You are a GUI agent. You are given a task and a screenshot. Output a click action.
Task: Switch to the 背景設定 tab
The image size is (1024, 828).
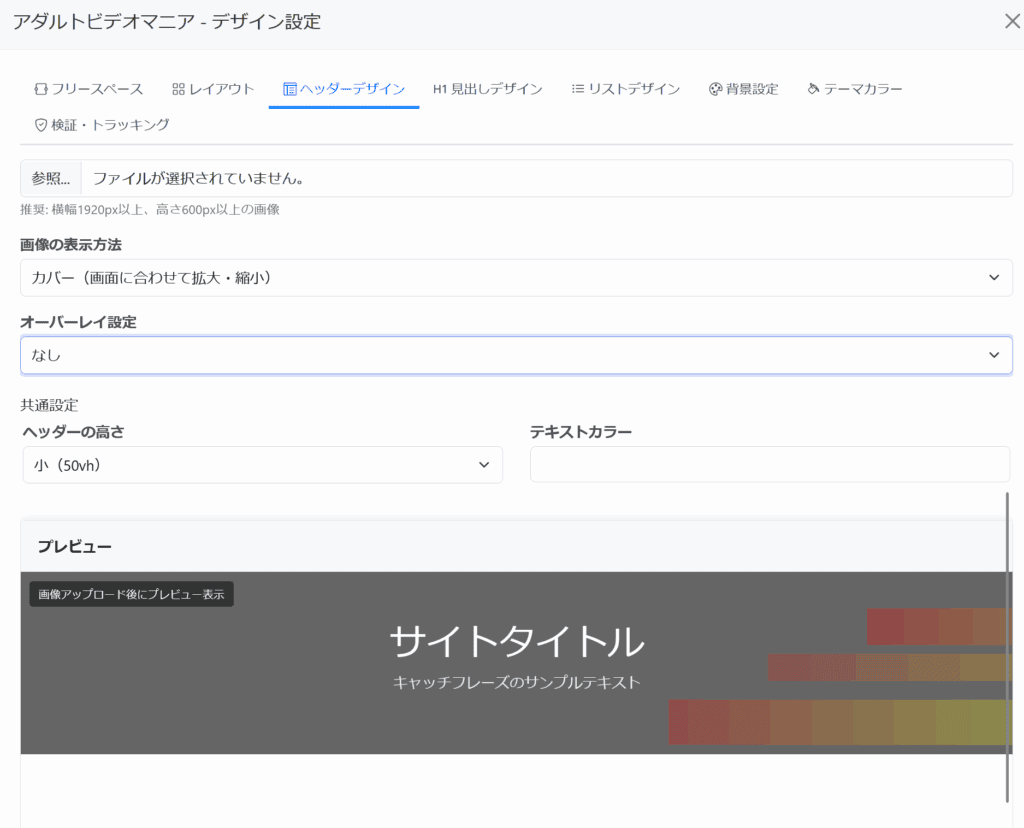point(744,89)
